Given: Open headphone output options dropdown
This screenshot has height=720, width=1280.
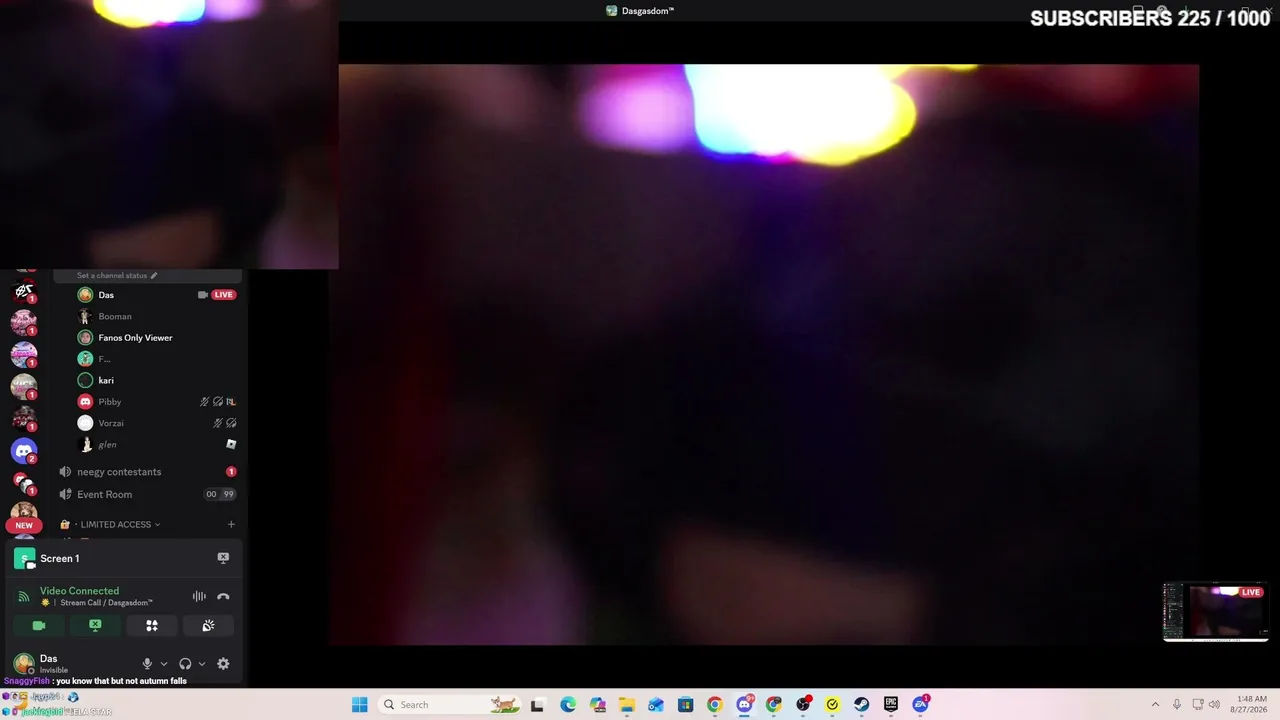Looking at the screenshot, I should point(202,664).
